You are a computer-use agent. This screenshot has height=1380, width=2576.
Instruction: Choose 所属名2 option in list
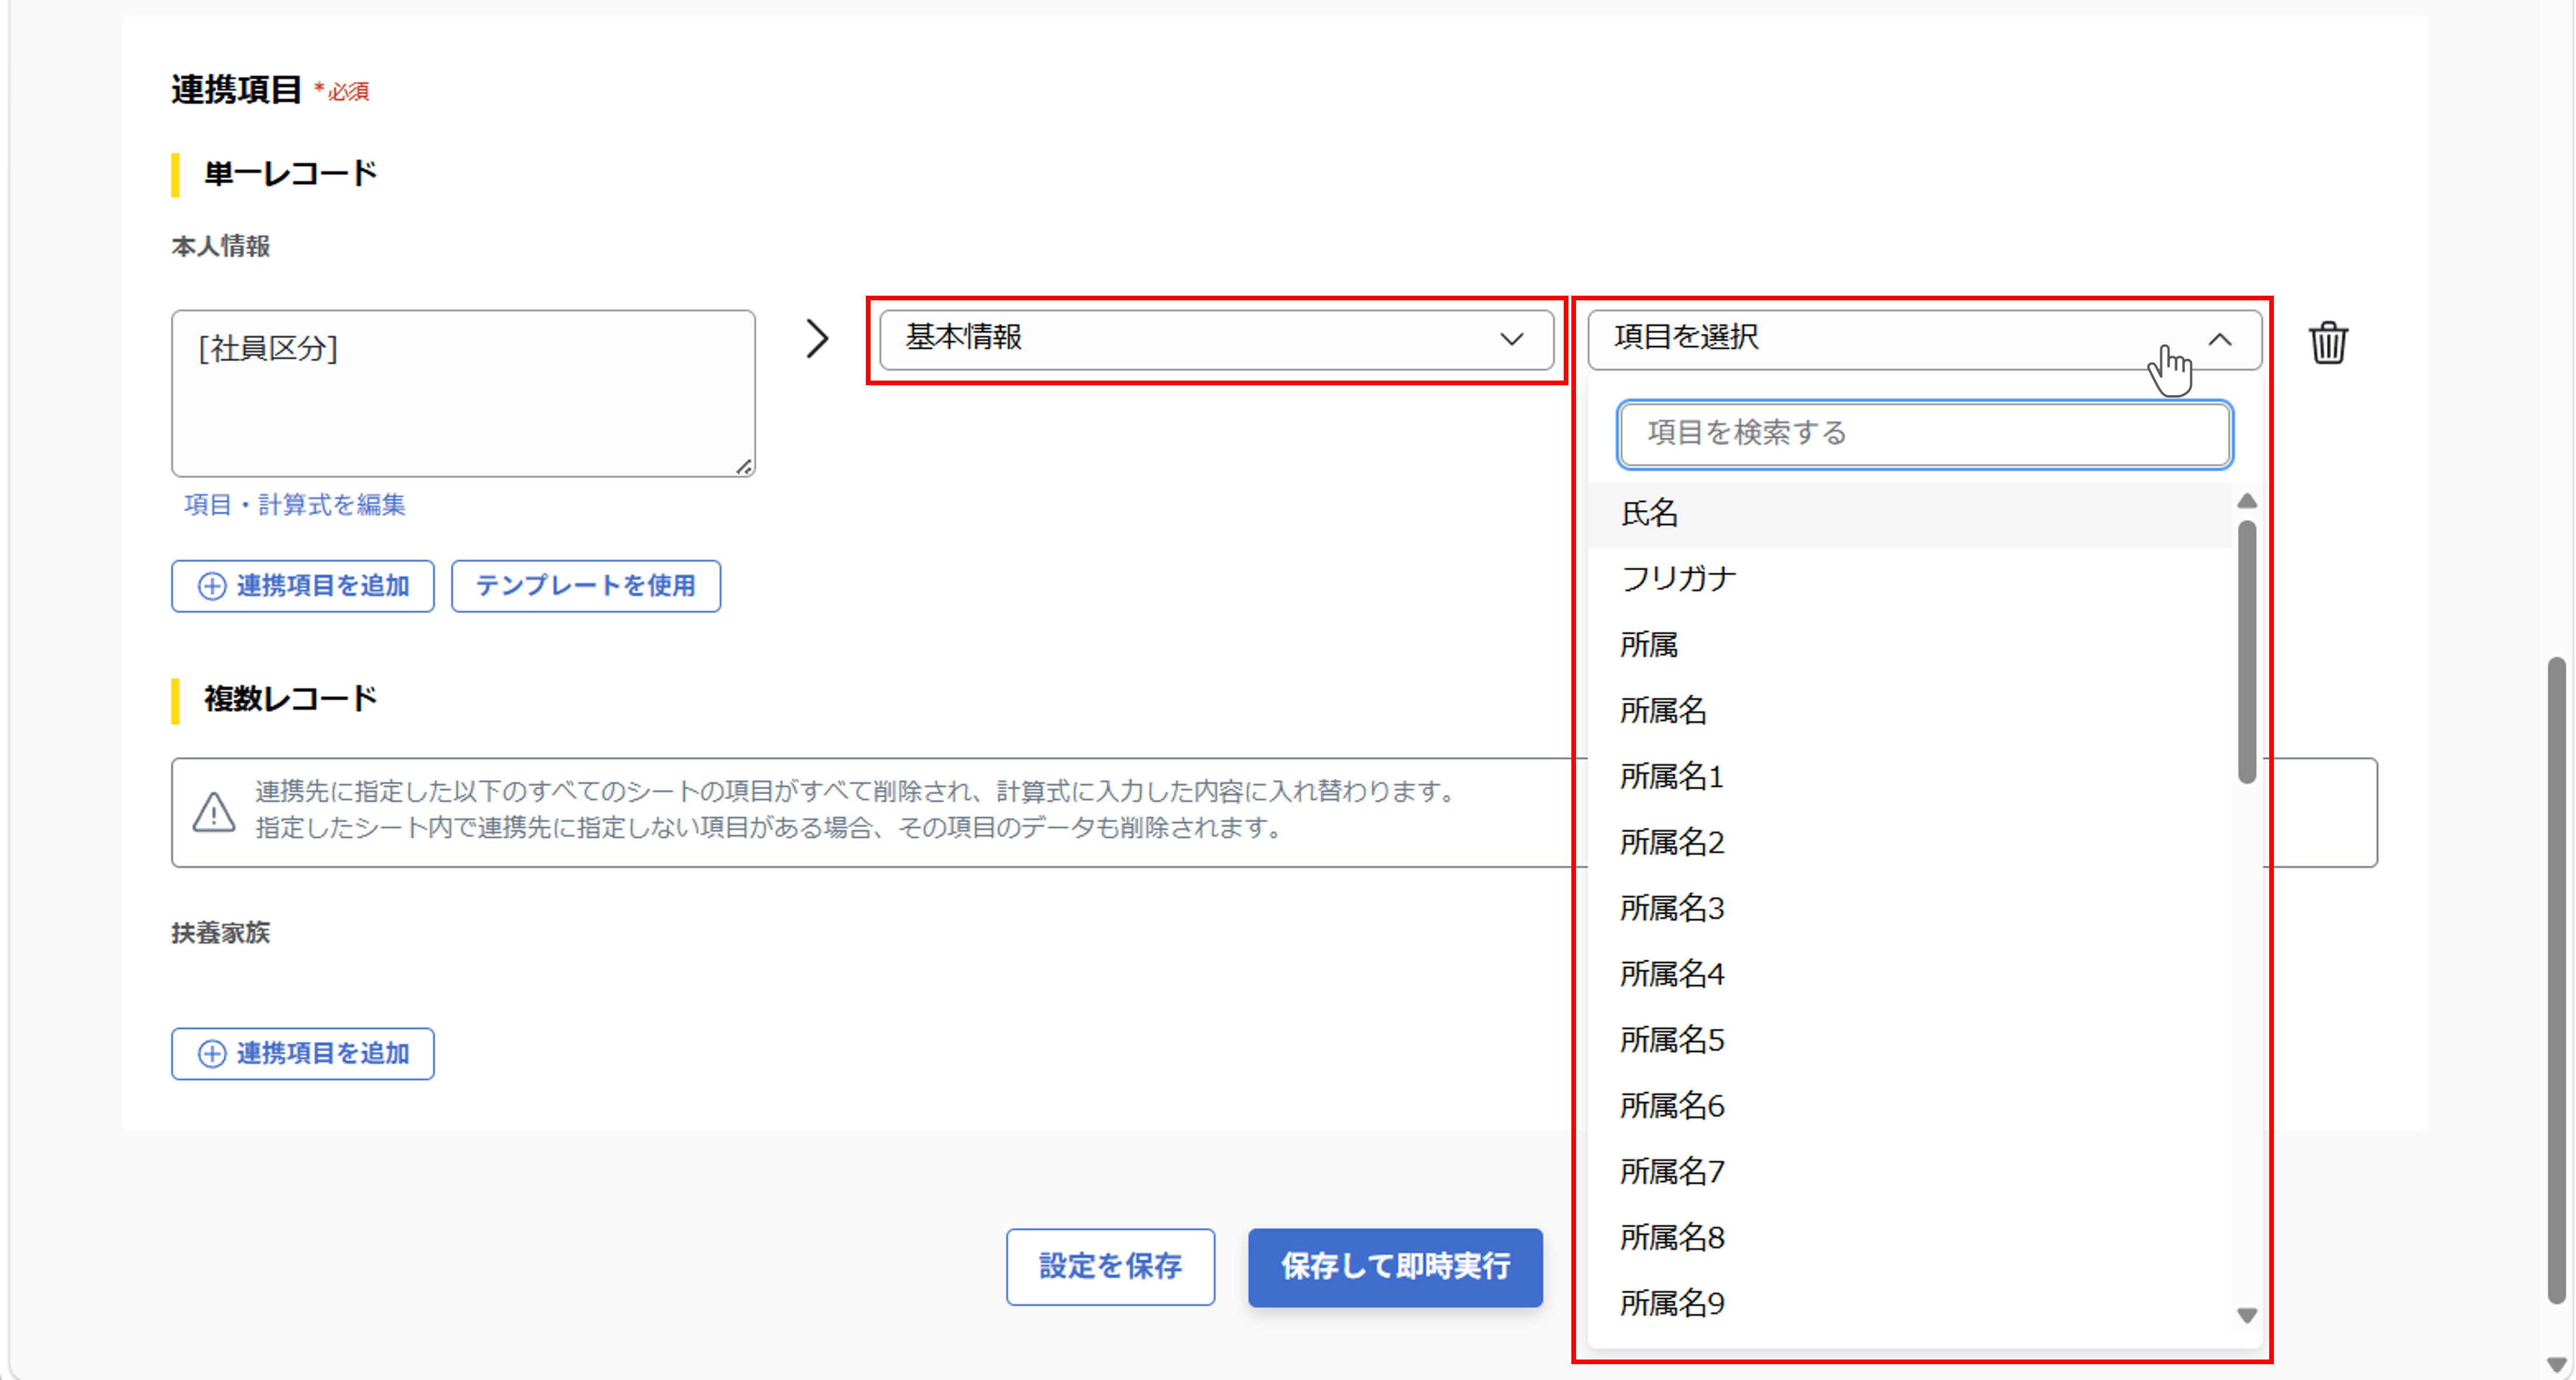pos(1910,843)
